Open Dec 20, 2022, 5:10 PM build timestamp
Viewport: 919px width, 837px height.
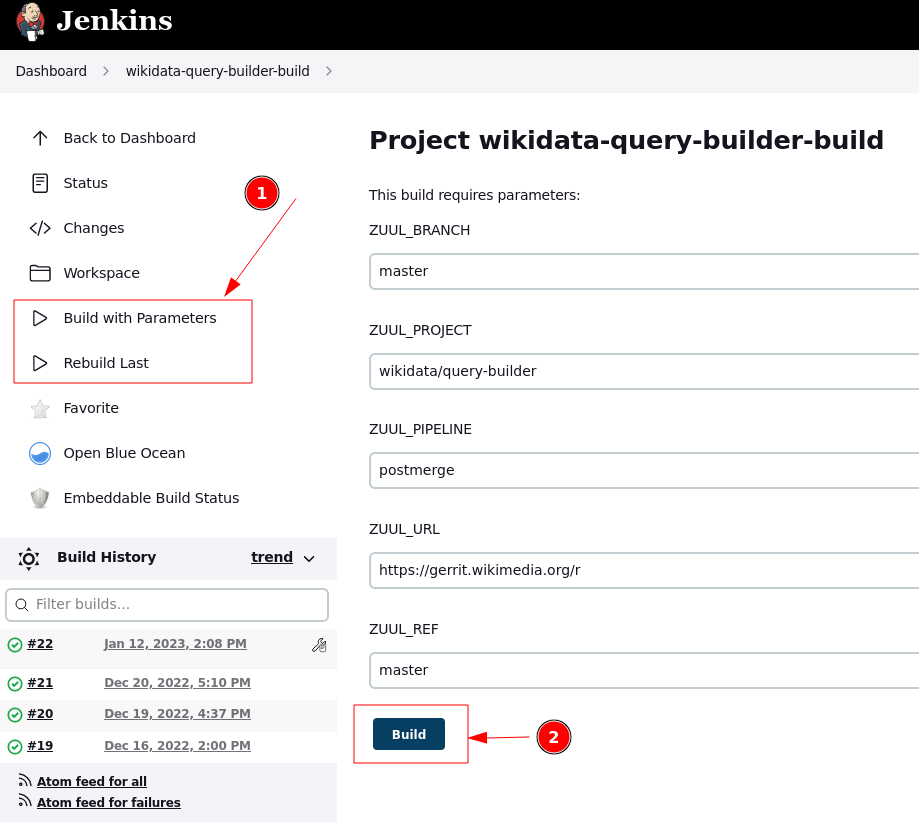(x=177, y=683)
